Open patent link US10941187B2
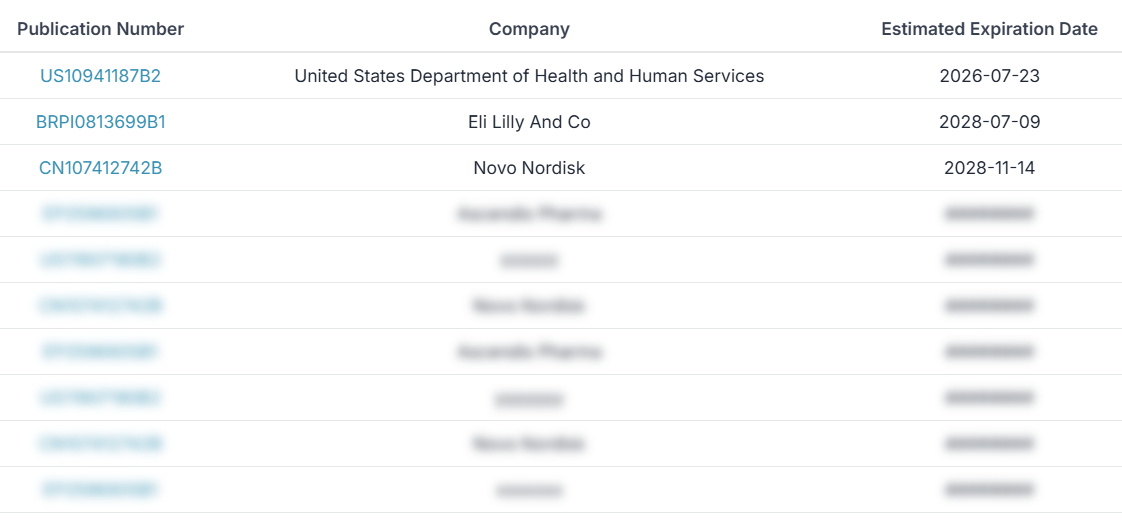 100,76
